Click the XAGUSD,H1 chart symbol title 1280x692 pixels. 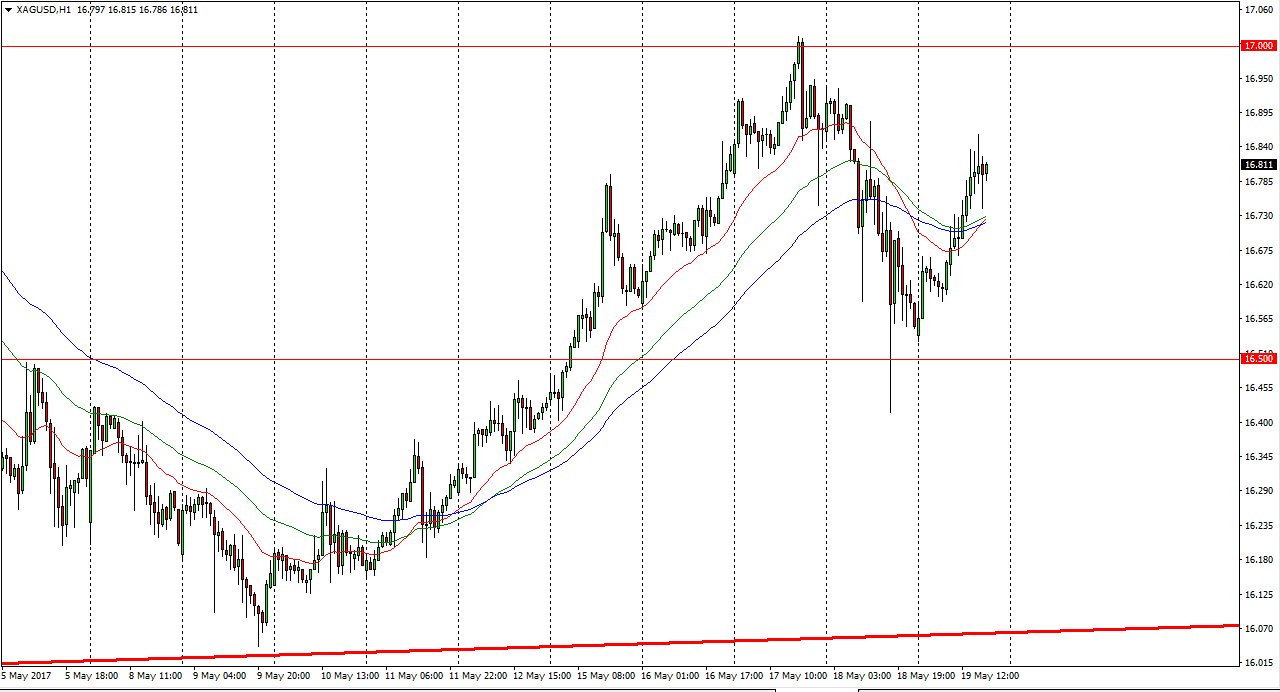point(44,10)
